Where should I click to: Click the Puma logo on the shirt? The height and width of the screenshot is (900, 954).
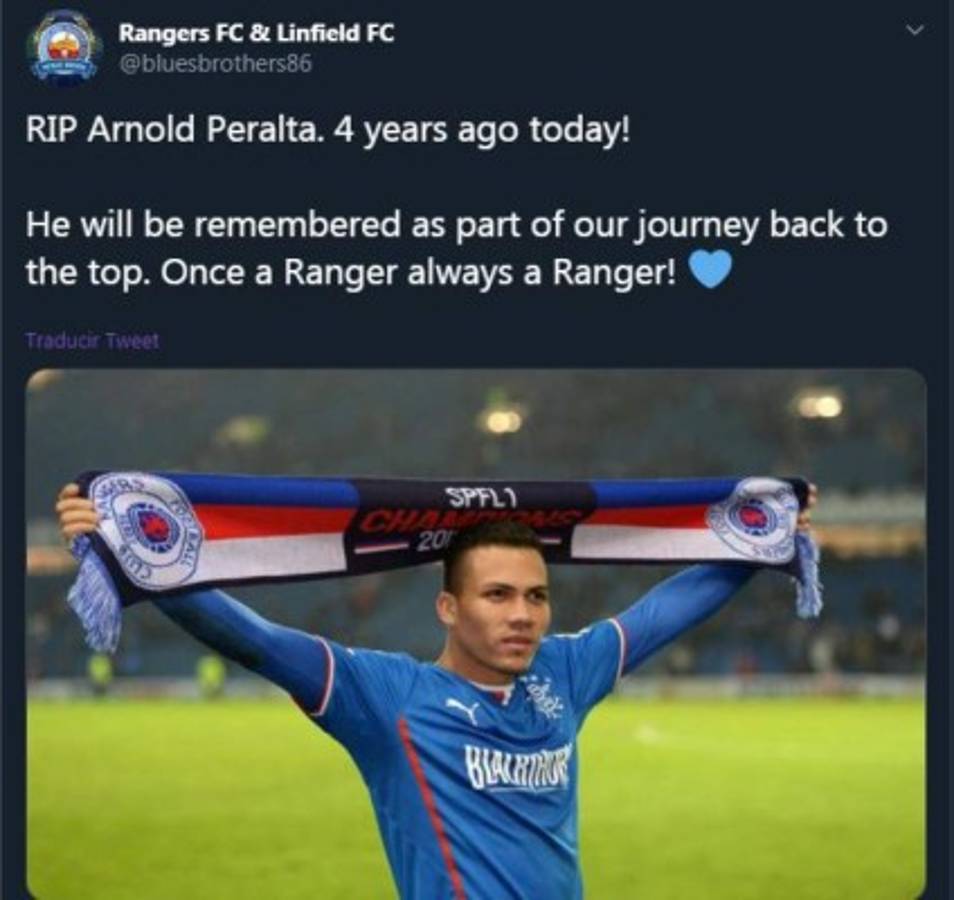(462, 710)
